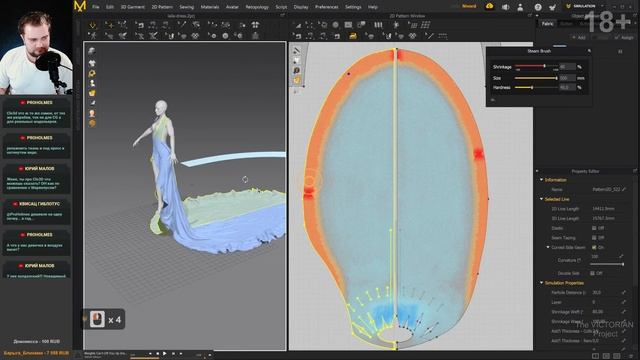Screen dimensions: 640x360
Task: Click the pin icon on Steam Brush panel
Action: pyautogui.click(x=589, y=51)
